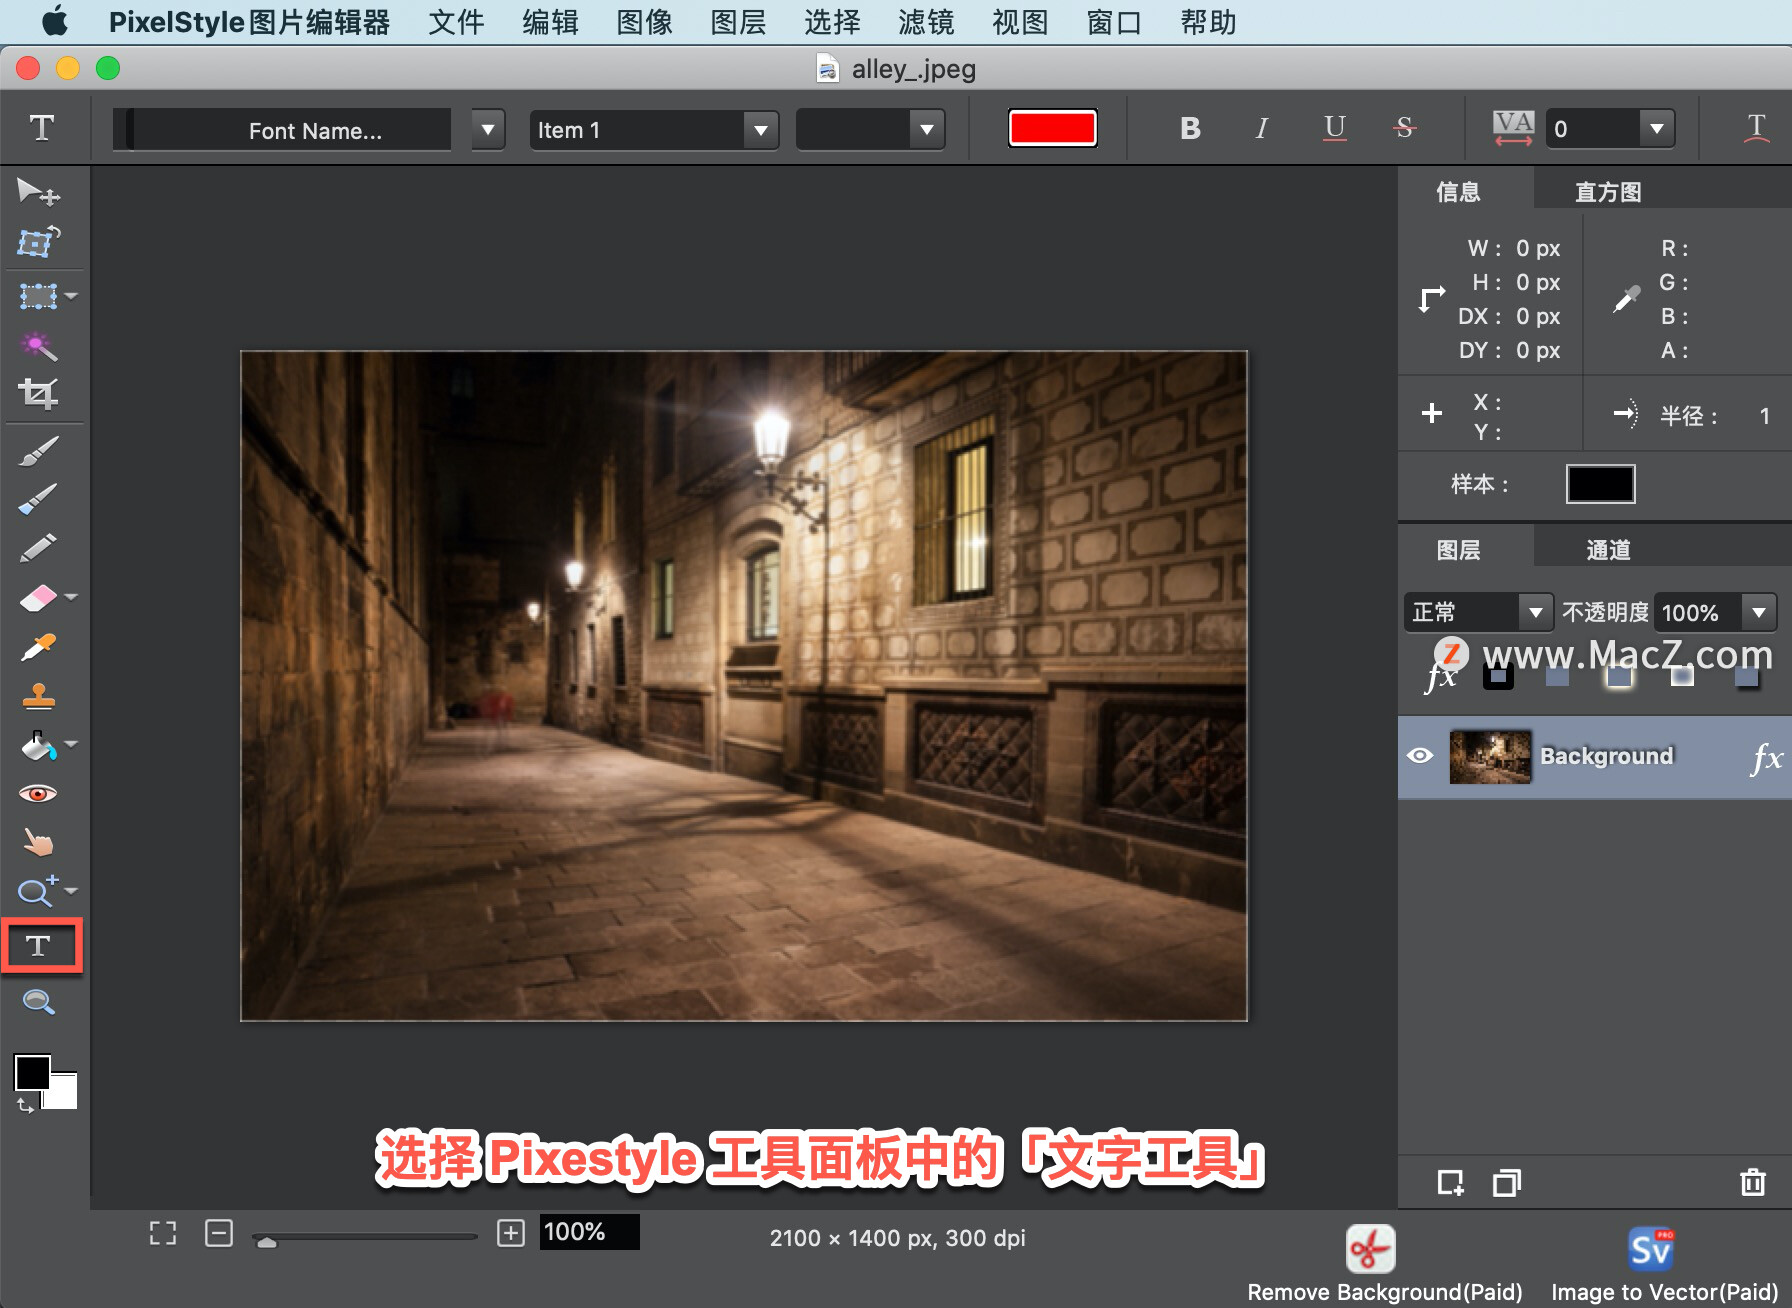
Task: Select the Eyedropper tool
Action: (x=37, y=646)
